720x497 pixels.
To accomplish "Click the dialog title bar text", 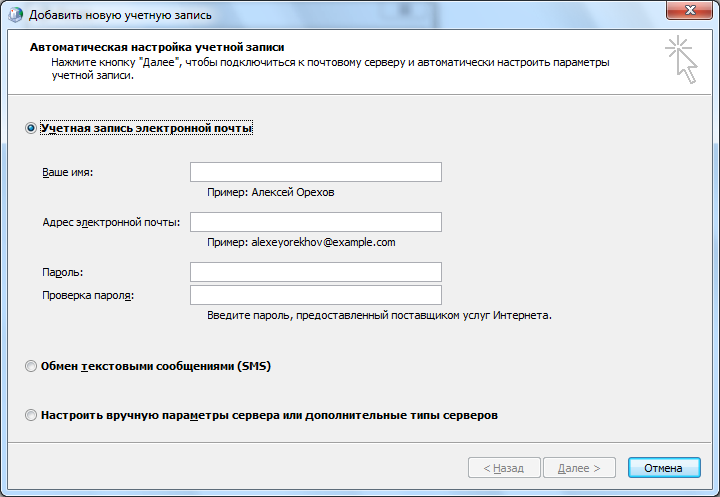I will point(120,15).
